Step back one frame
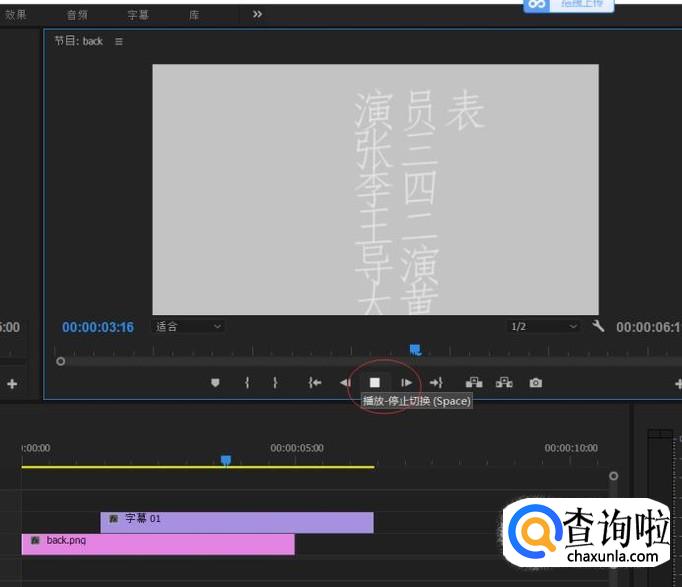 click(345, 382)
